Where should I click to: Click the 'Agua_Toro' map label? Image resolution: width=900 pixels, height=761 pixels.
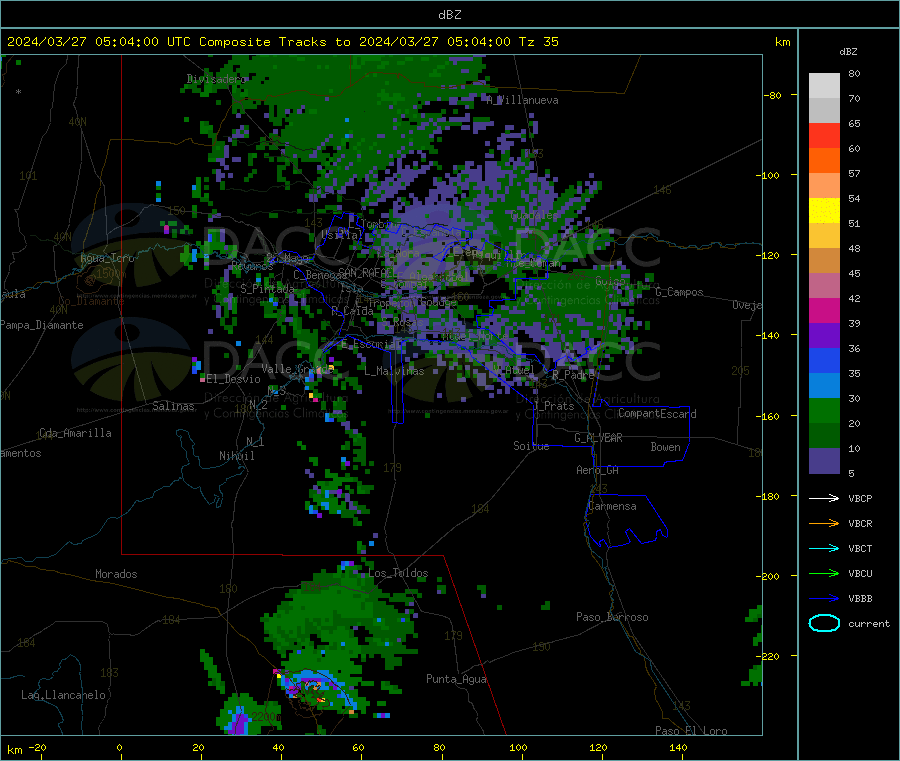coord(107,258)
